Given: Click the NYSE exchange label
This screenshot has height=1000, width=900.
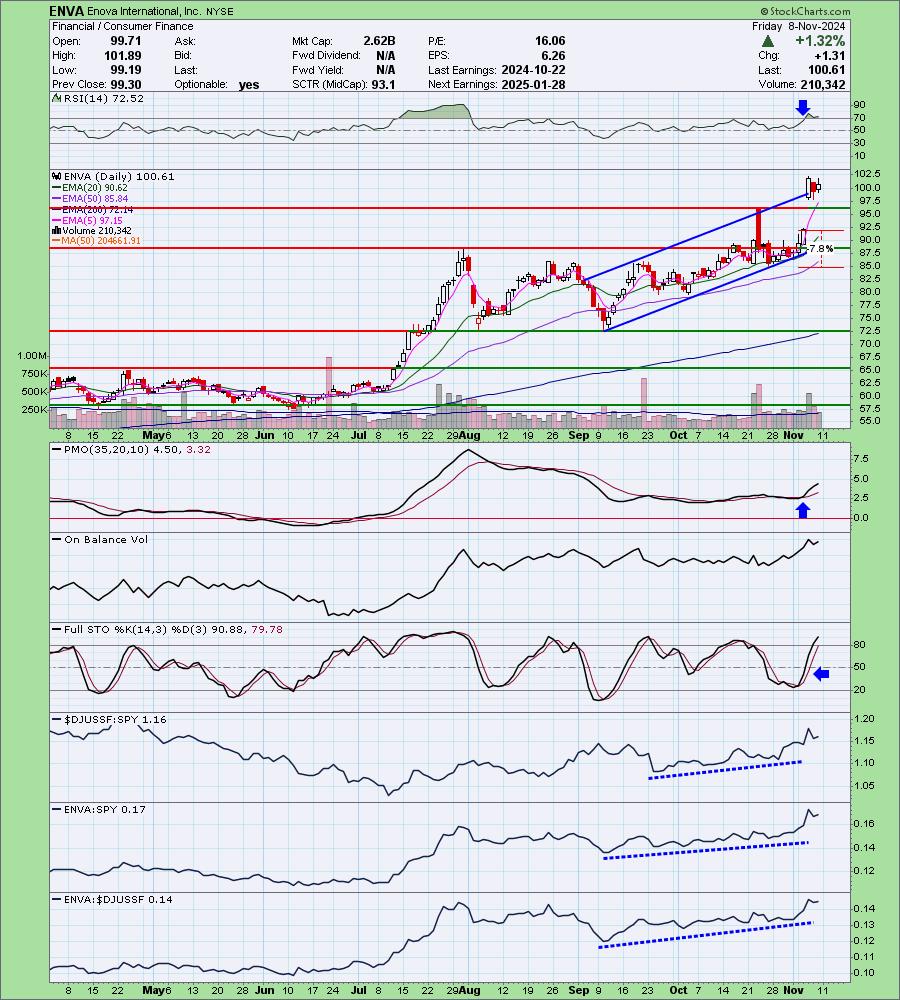Looking at the screenshot, I should click(219, 11).
